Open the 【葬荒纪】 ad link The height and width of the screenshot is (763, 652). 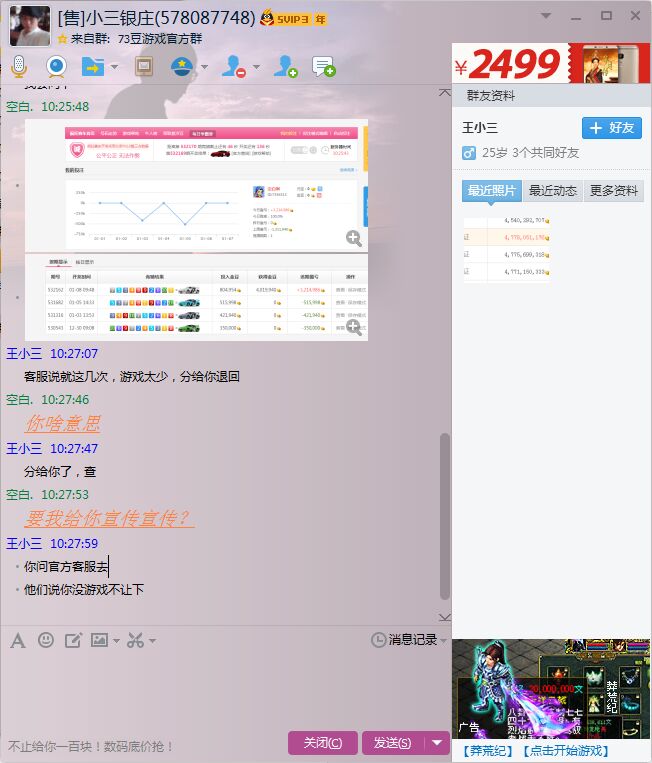(x=487, y=751)
